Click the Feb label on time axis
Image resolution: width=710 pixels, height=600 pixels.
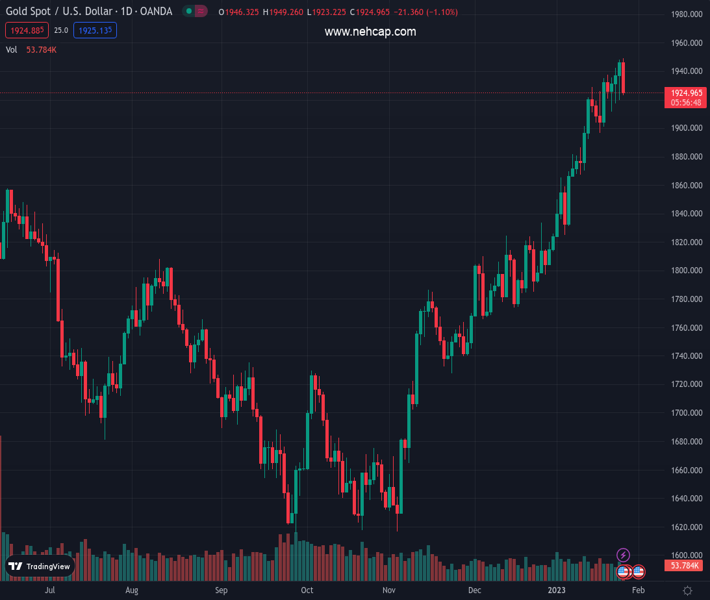[x=638, y=591]
